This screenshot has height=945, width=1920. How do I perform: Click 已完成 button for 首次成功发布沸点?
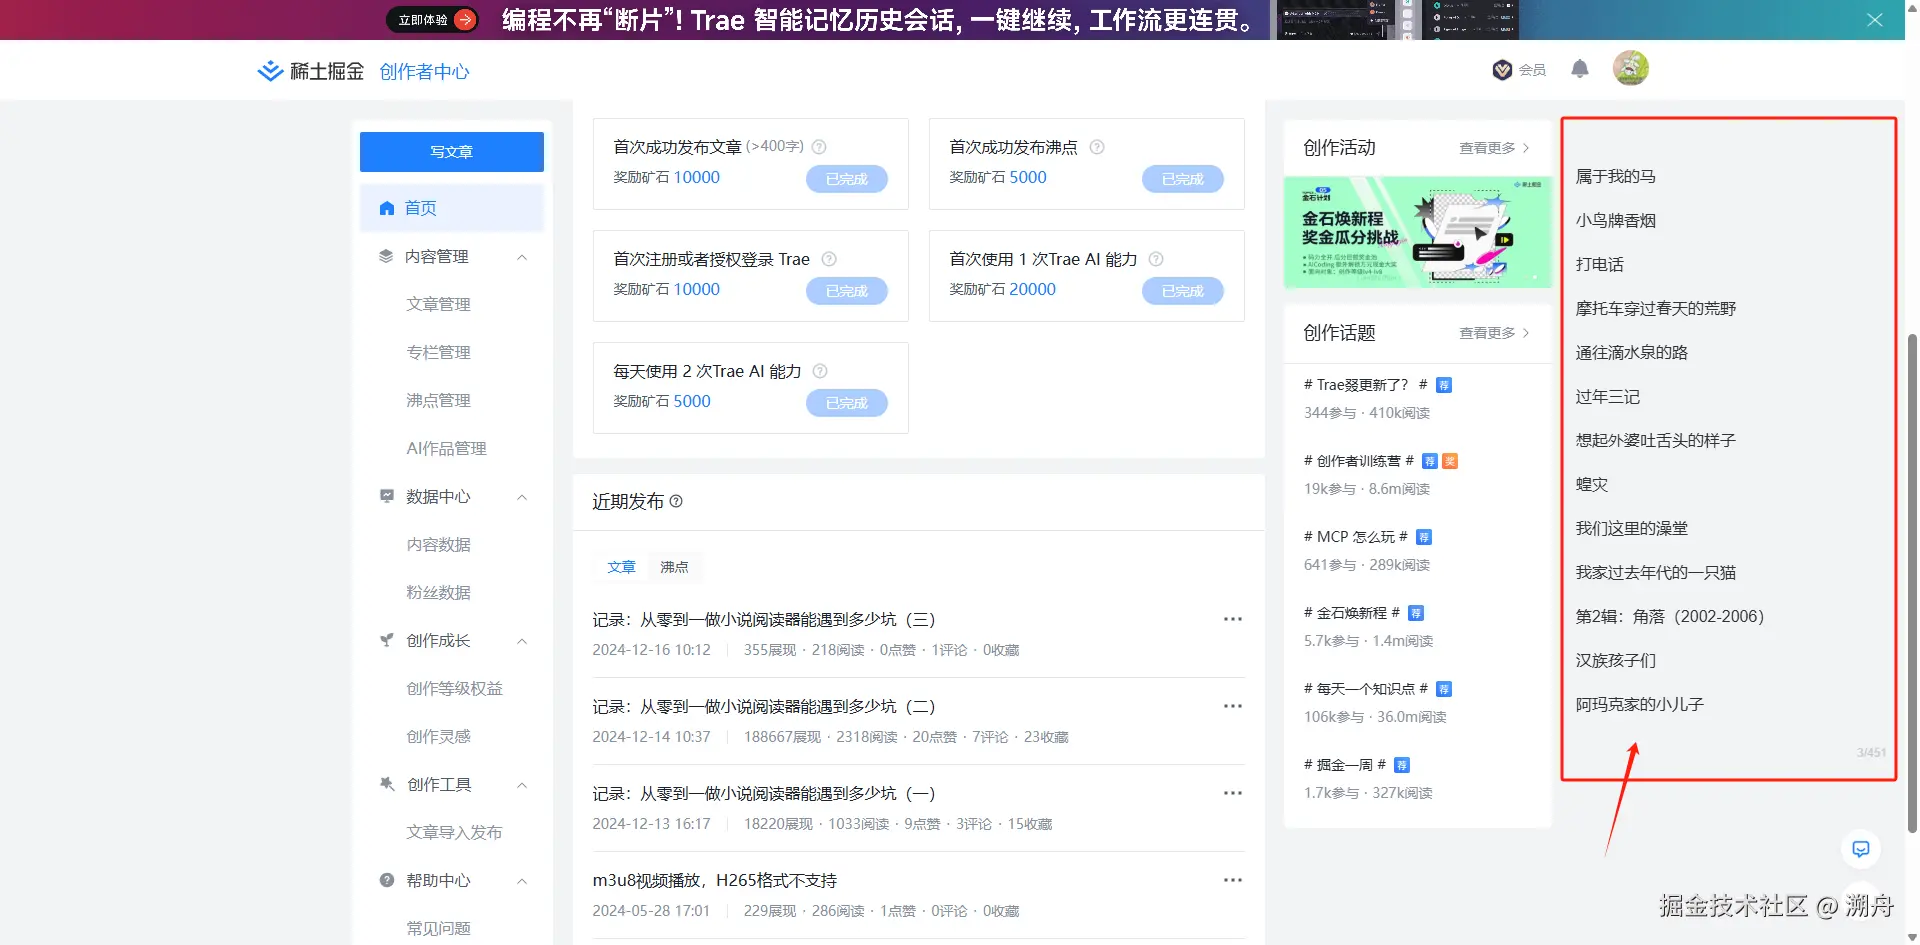pyautogui.click(x=1183, y=179)
